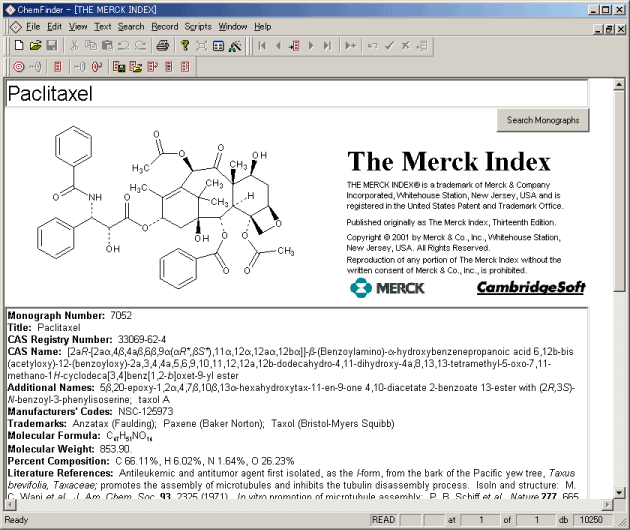Click the ChemFinder document icon in menu bar
630x530 pixels.
coord(15,27)
